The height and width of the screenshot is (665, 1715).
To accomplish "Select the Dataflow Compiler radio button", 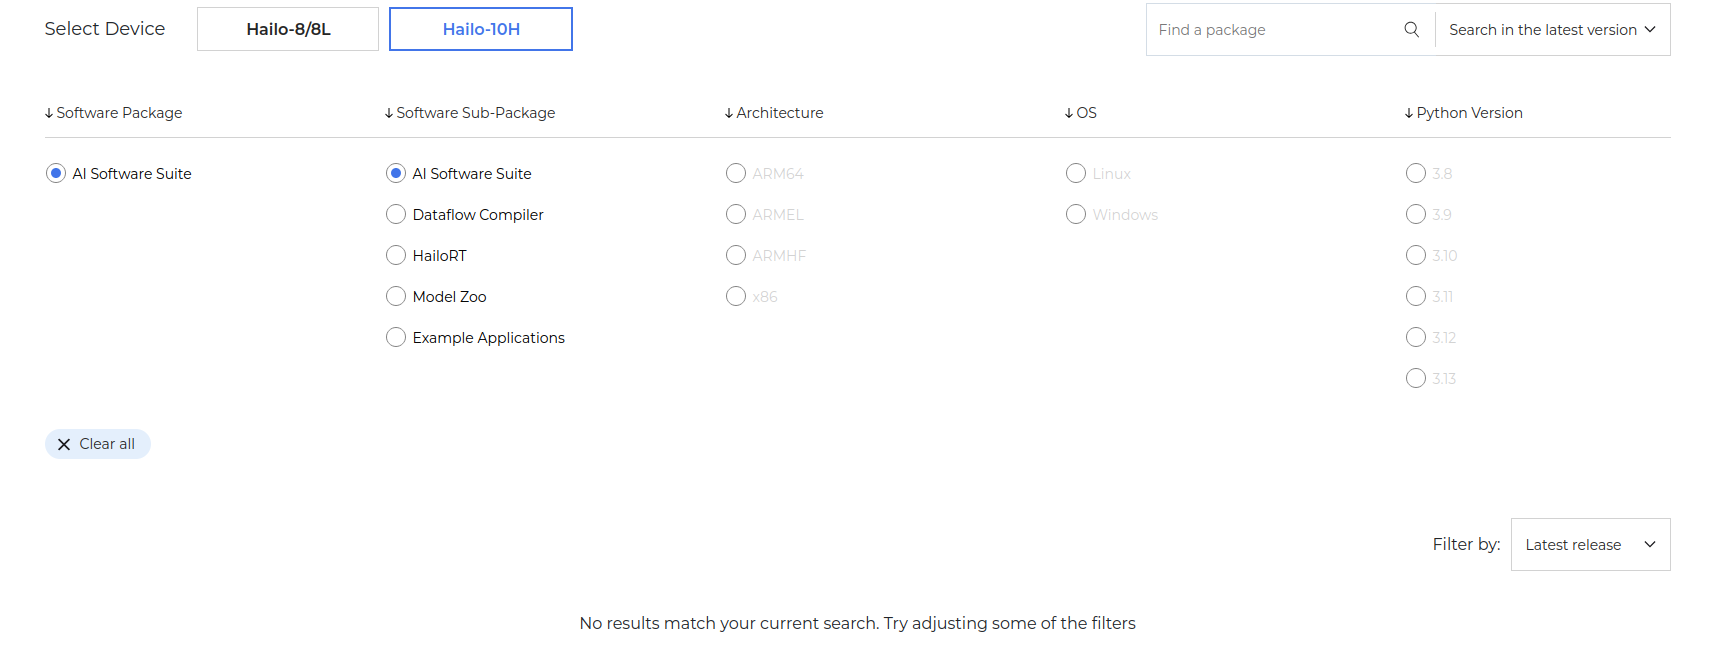I will [x=396, y=215].
